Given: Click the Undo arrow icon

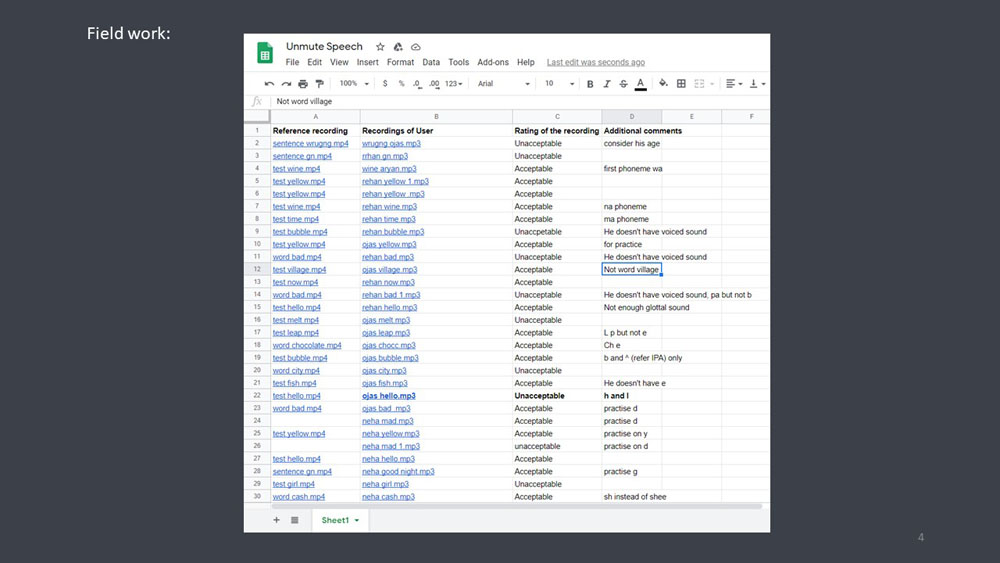Looking at the screenshot, I should click(x=269, y=84).
